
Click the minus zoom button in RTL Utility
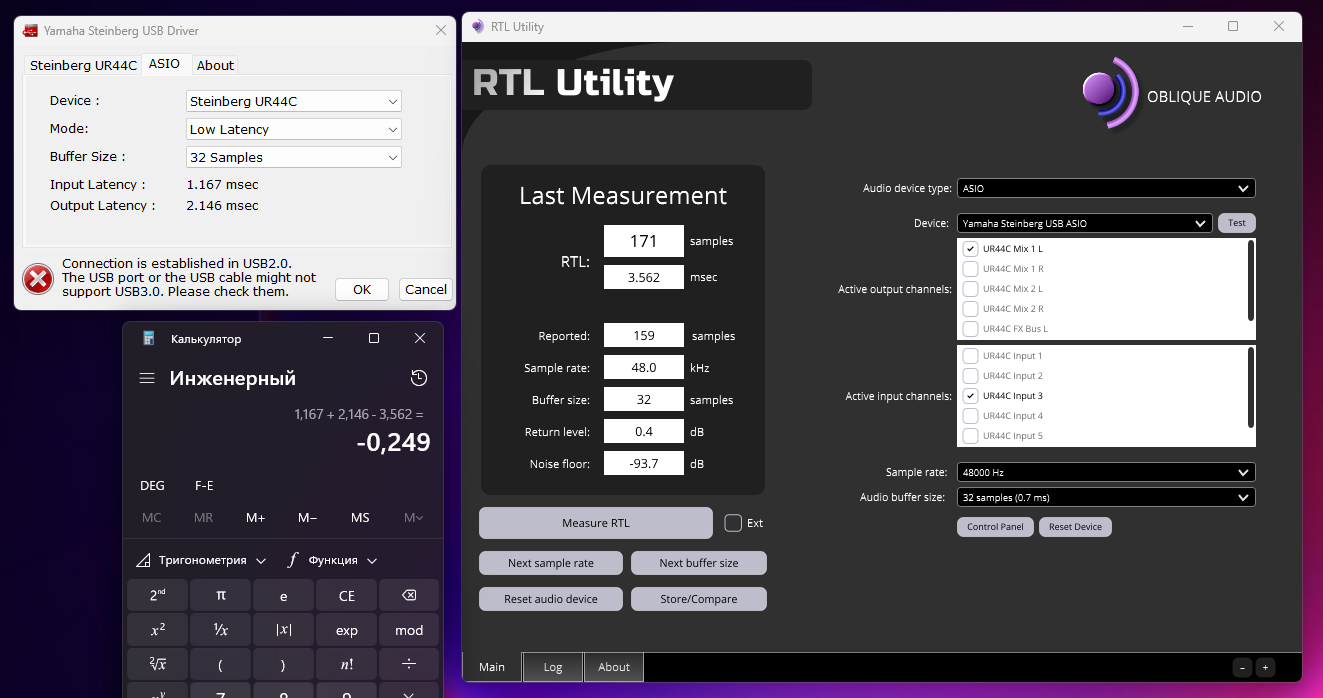[1242, 667]
